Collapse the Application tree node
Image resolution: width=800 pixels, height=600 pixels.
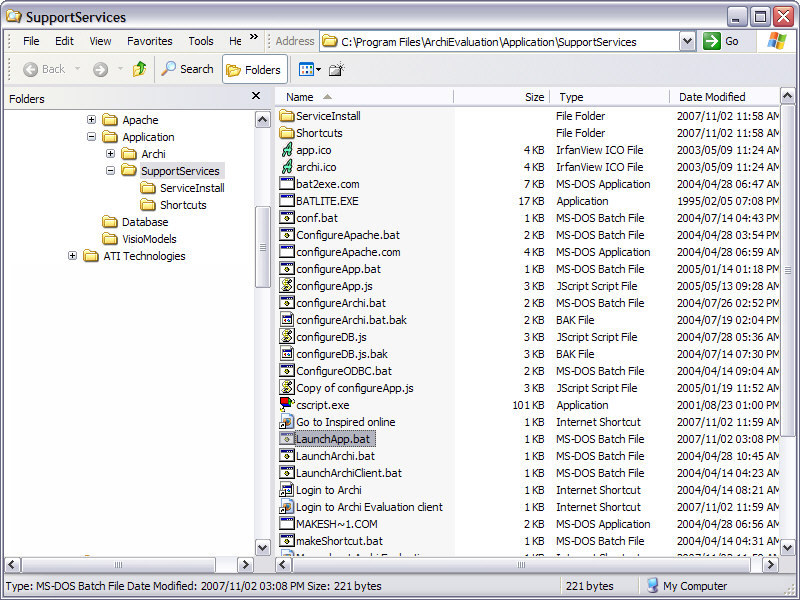[x=91, y=137]
